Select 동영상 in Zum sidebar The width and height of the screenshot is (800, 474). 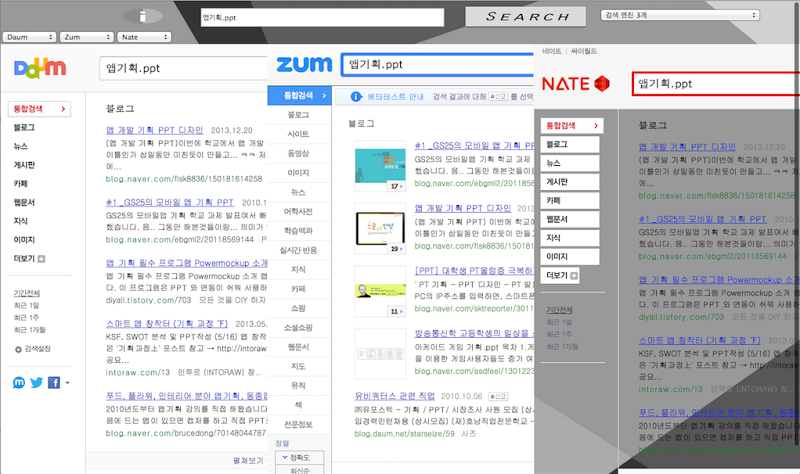click(x=298, y=153)
